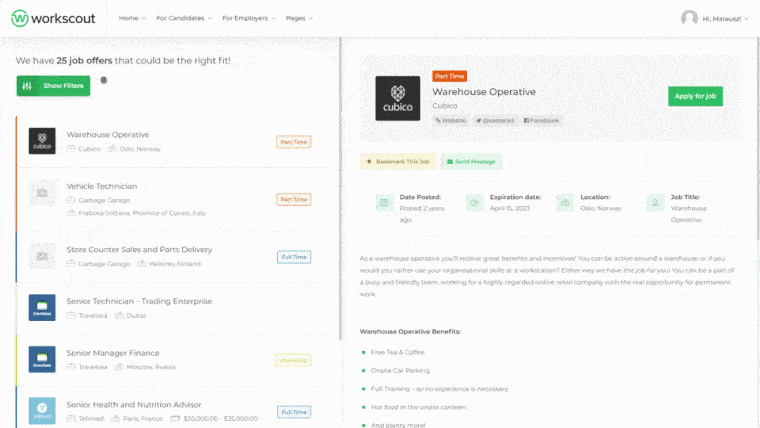
Task: Click the Expiration date clock icon
Action: coord(474,202)
